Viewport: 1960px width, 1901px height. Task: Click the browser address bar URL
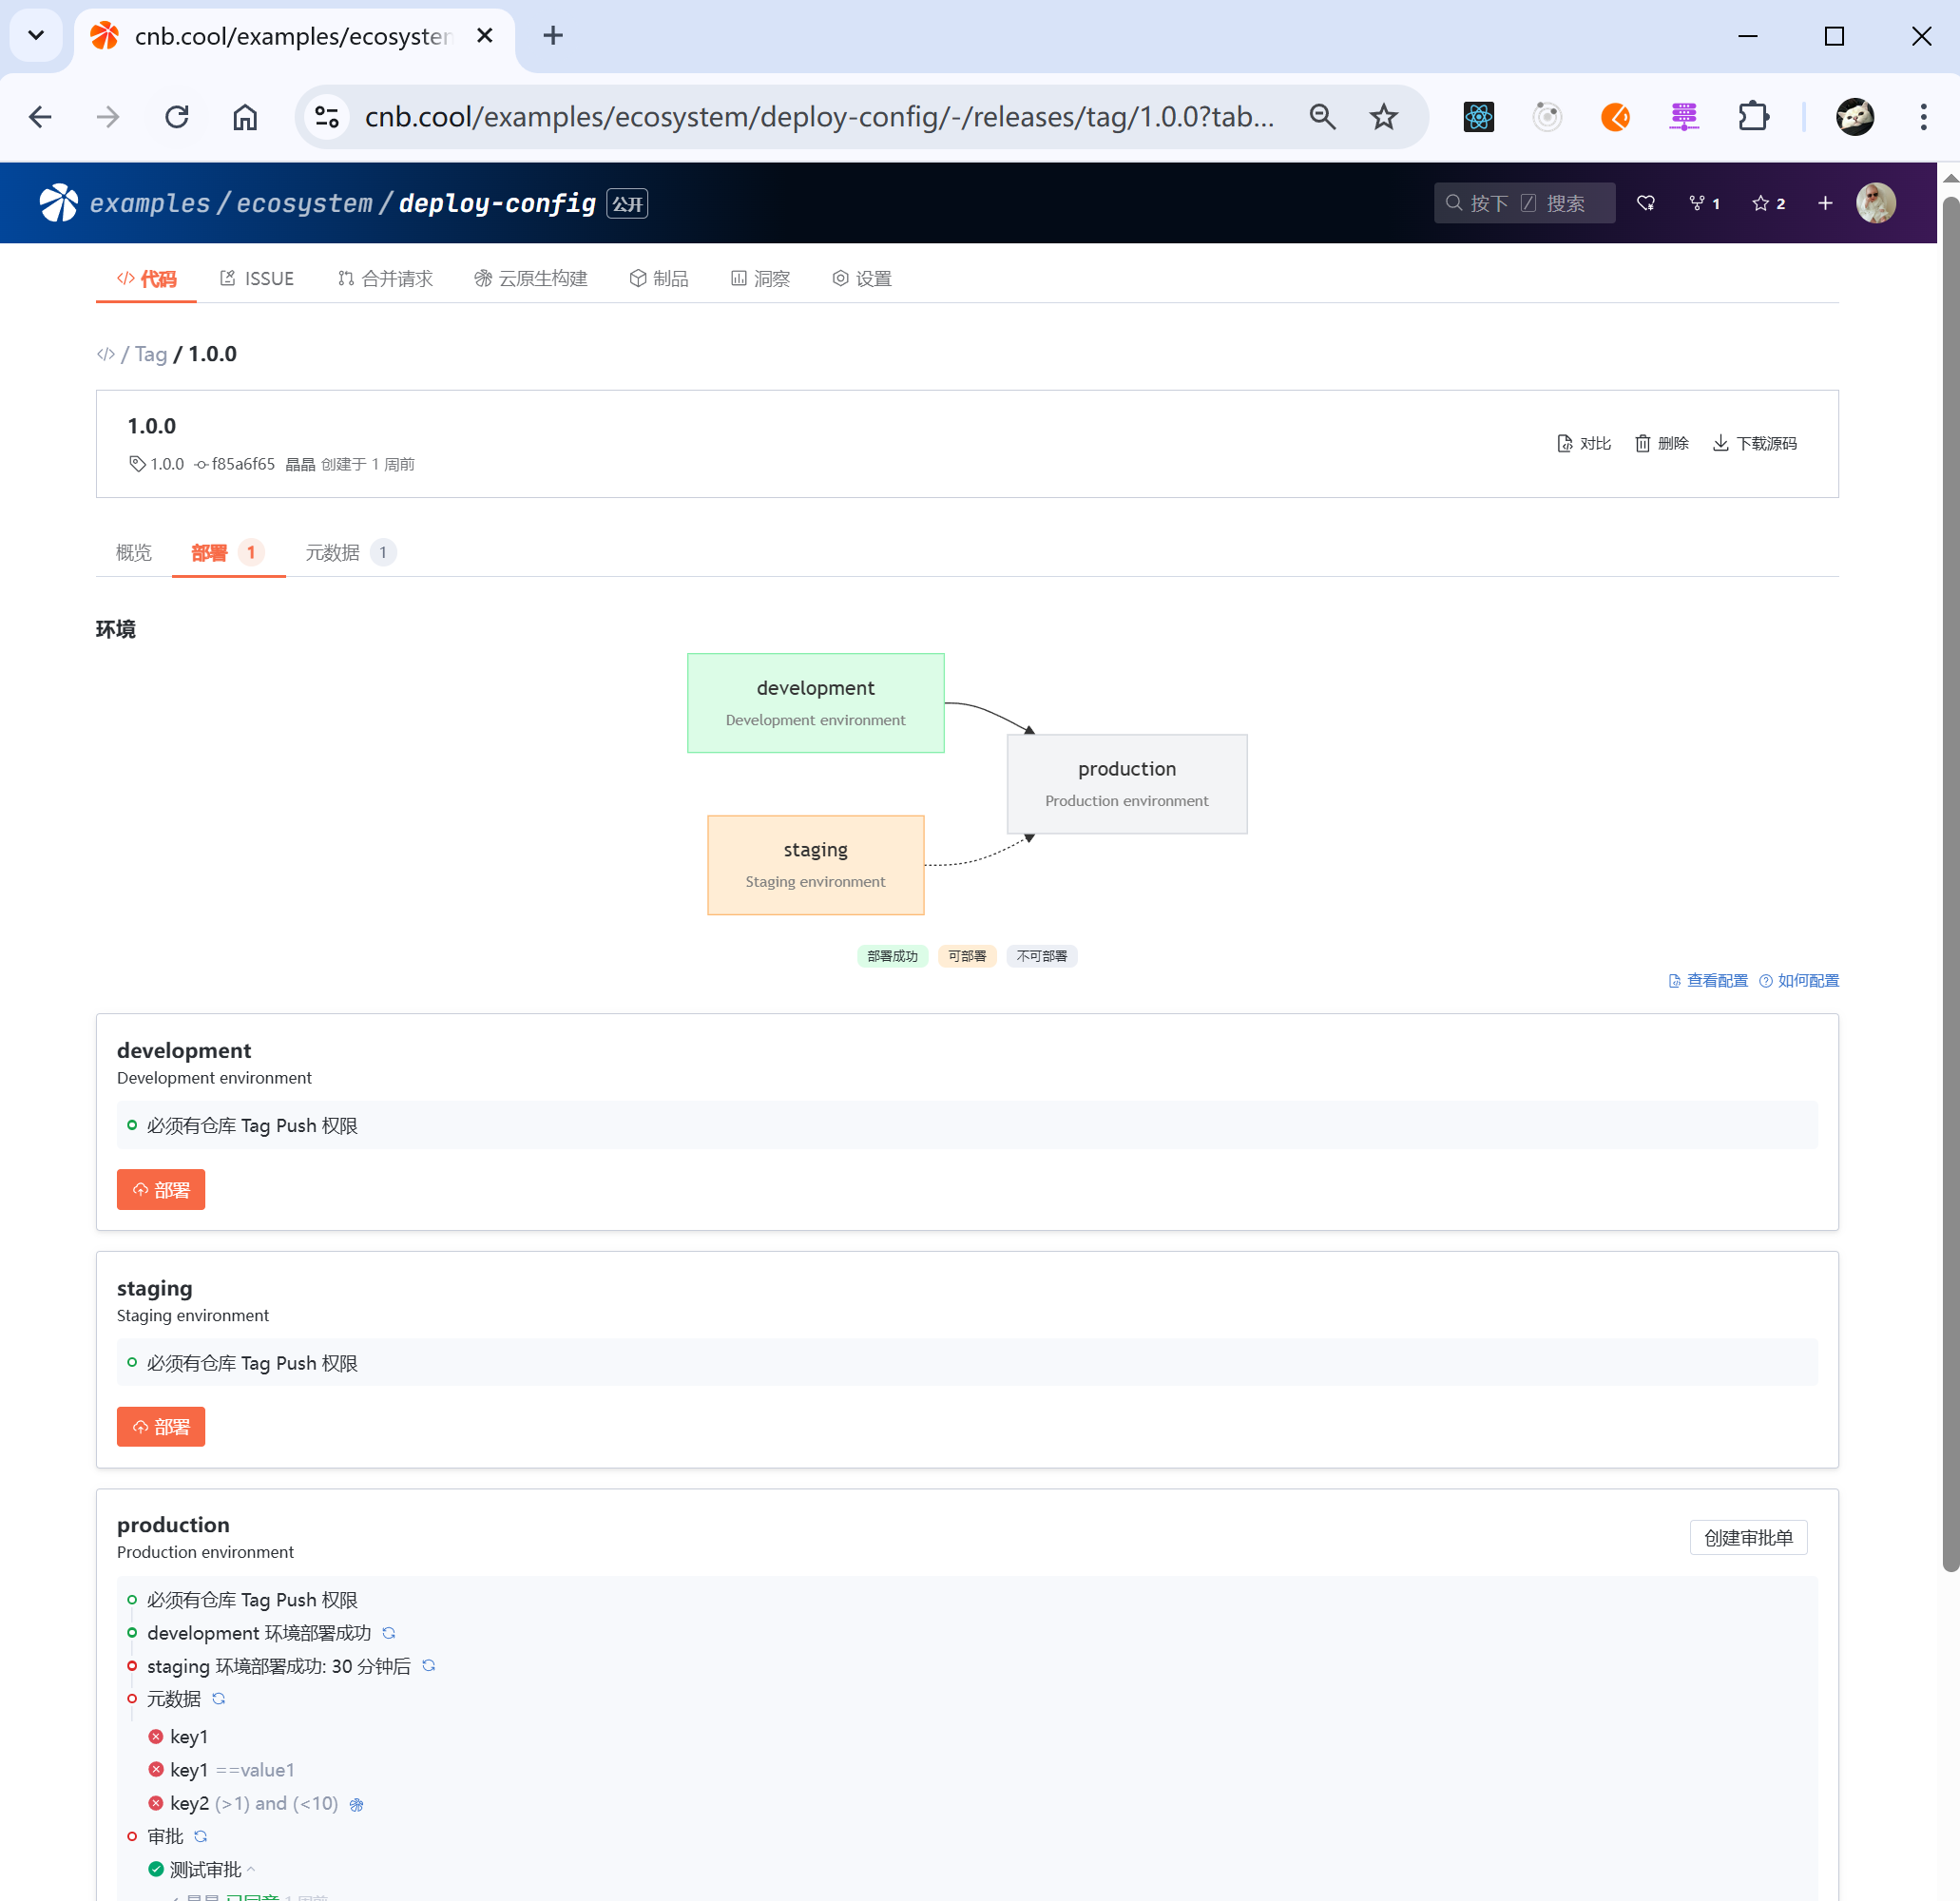[820, 117]
